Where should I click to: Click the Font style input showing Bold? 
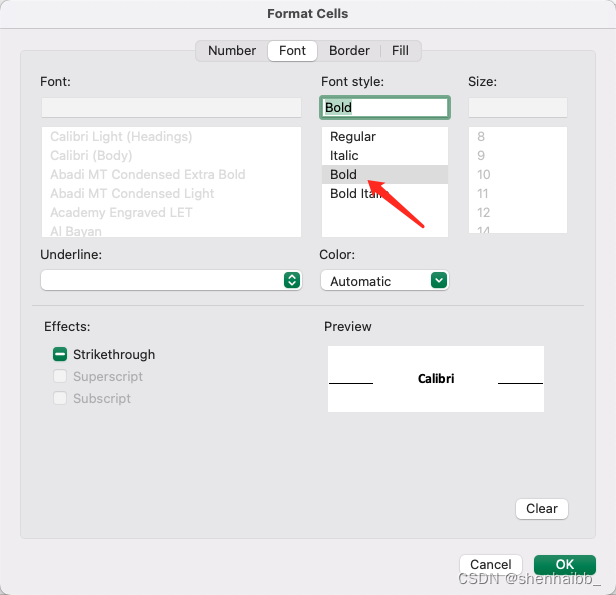pos(385,107)
